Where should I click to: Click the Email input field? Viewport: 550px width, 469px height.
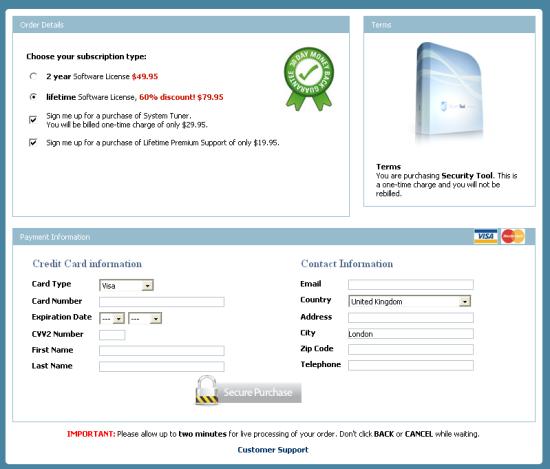[411, 284]
